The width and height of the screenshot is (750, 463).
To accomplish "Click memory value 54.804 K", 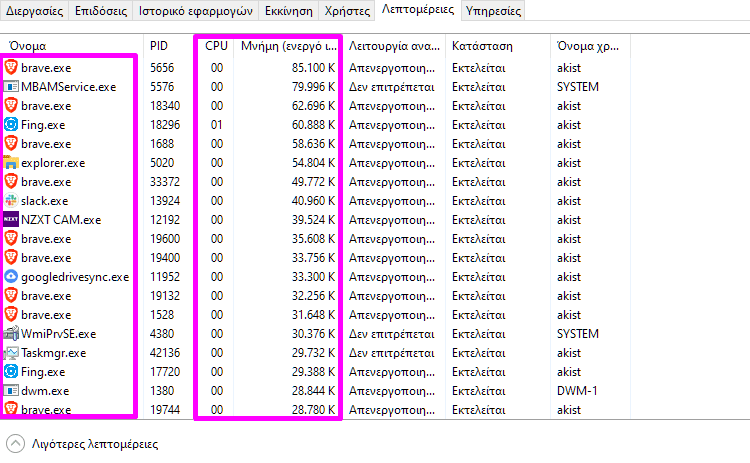I will coord(313,163).
